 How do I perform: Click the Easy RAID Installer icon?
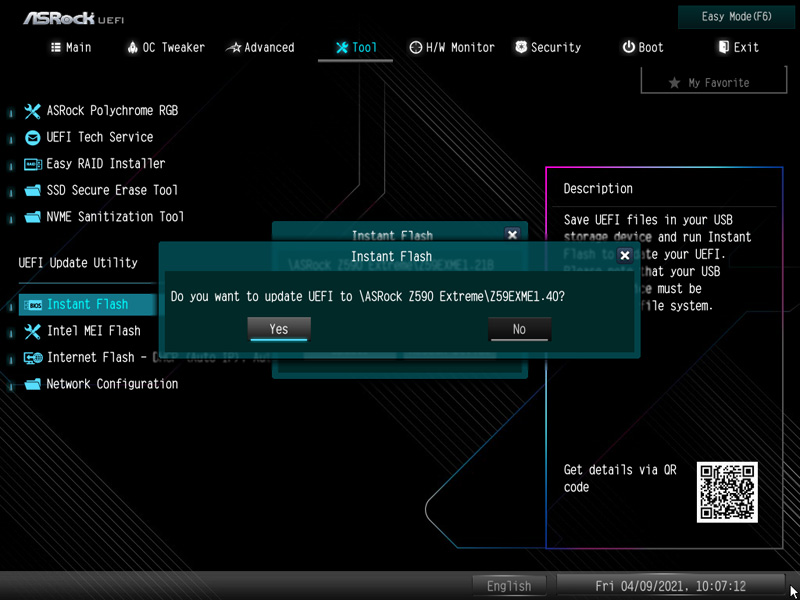click(33, 164)
